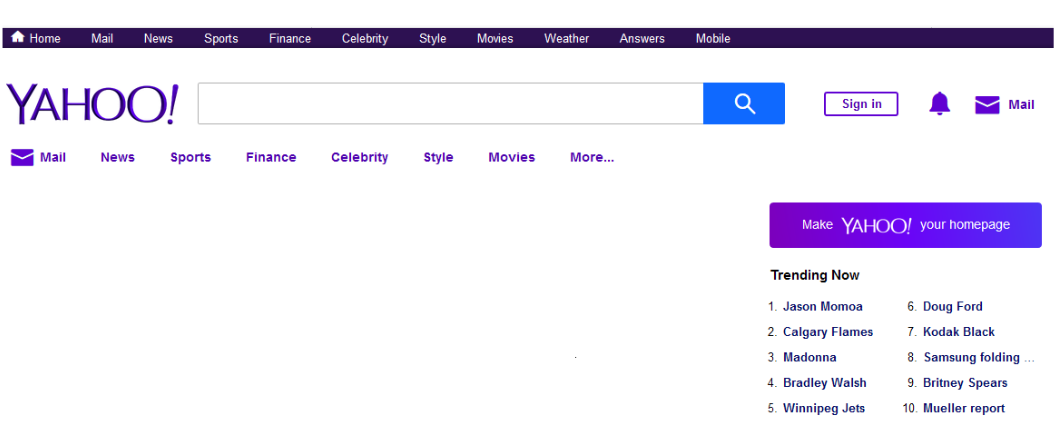Image resolution: width=1058 pixels, height=424 pixels.
Task: Open Celebrity in the top dark bar
Action: [364, 38]
